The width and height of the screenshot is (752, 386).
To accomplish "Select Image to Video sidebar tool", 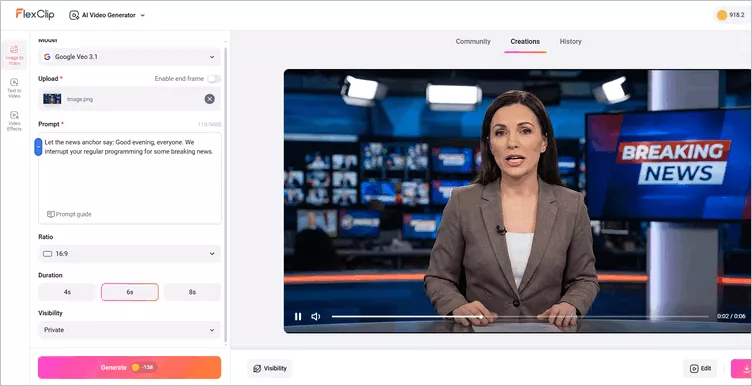I will tap(14, 55).
